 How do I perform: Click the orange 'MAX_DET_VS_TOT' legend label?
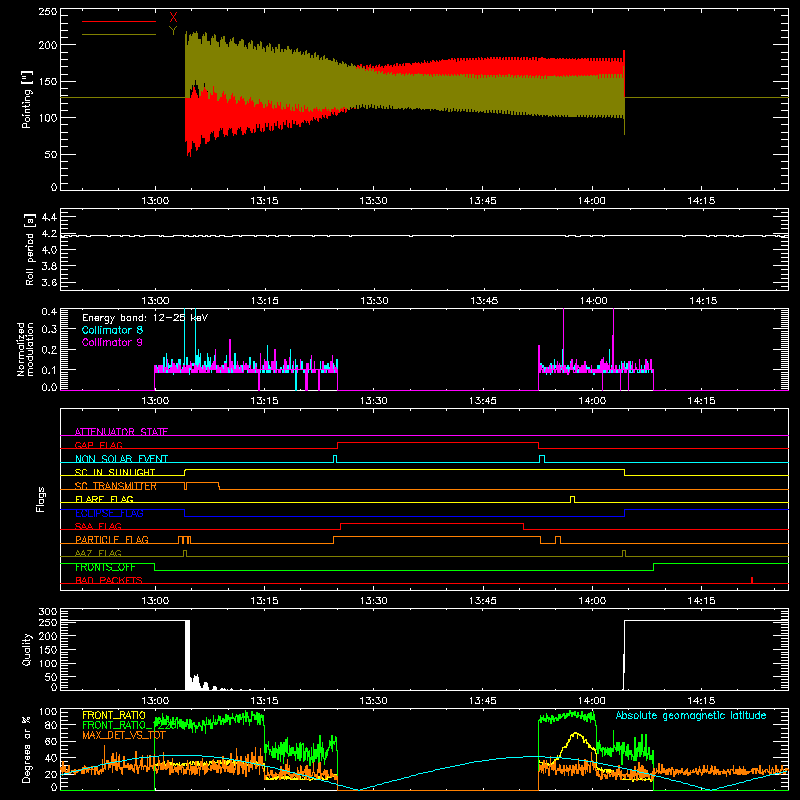pyautogui.click(x=123, y=735)
